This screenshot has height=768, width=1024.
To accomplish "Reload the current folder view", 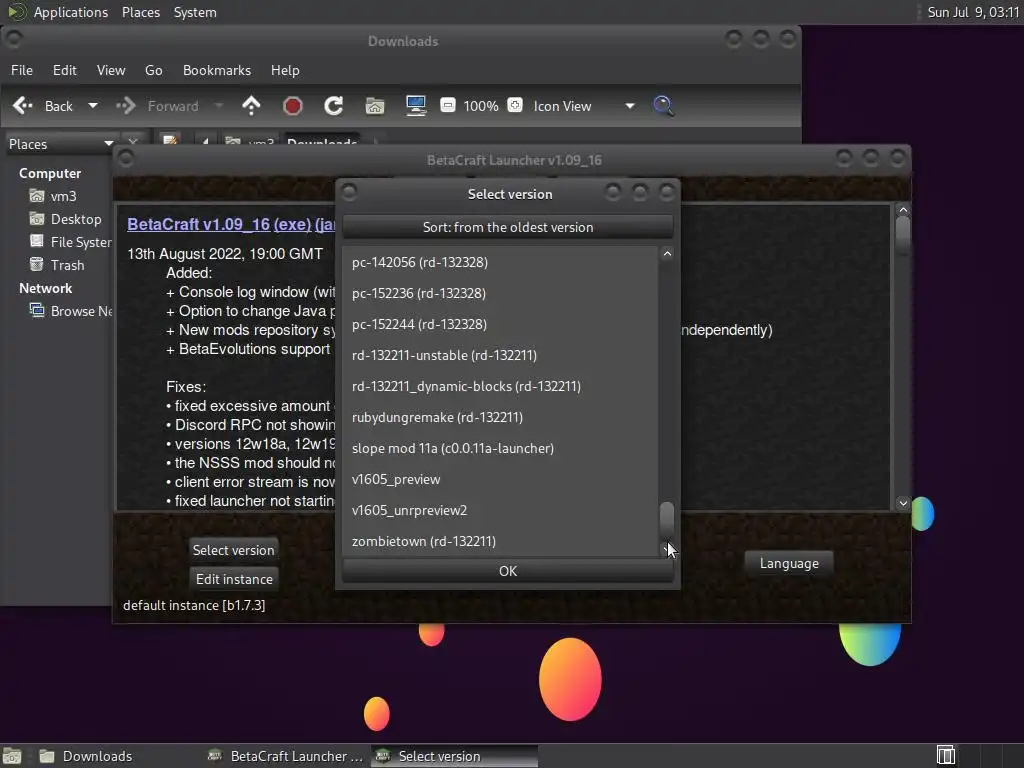I will point(334,106).
